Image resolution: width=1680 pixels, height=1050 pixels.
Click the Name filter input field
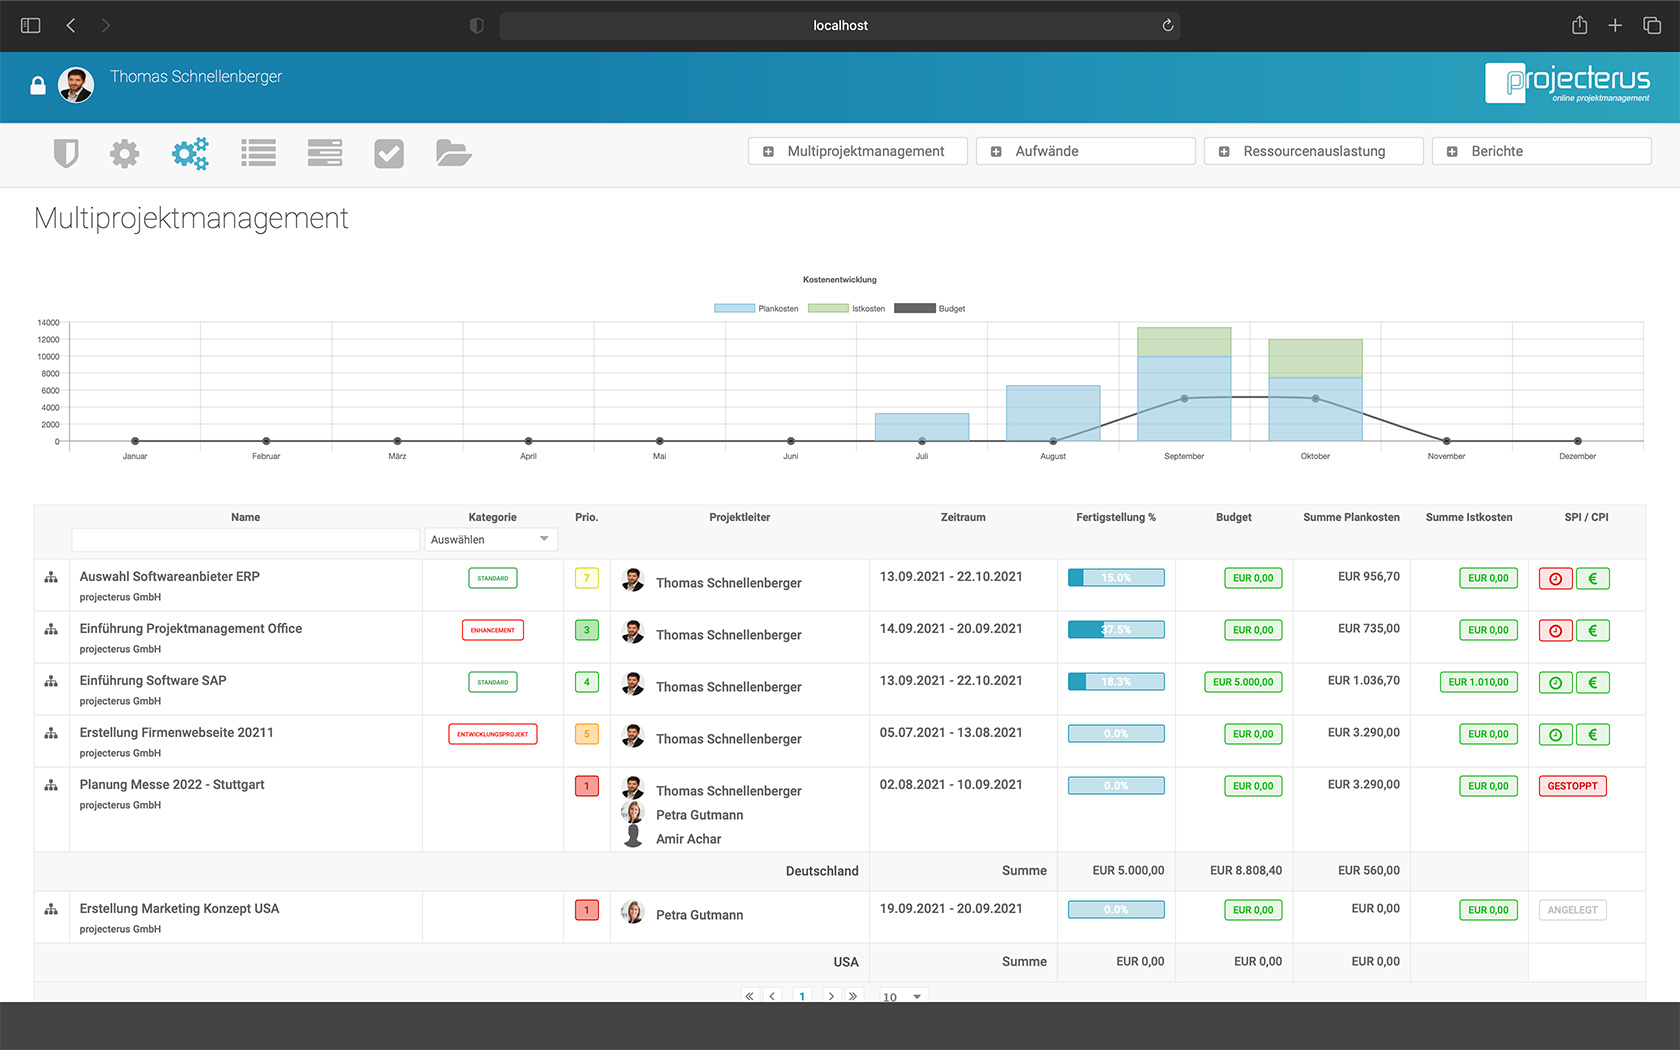(x=245, y=540)
